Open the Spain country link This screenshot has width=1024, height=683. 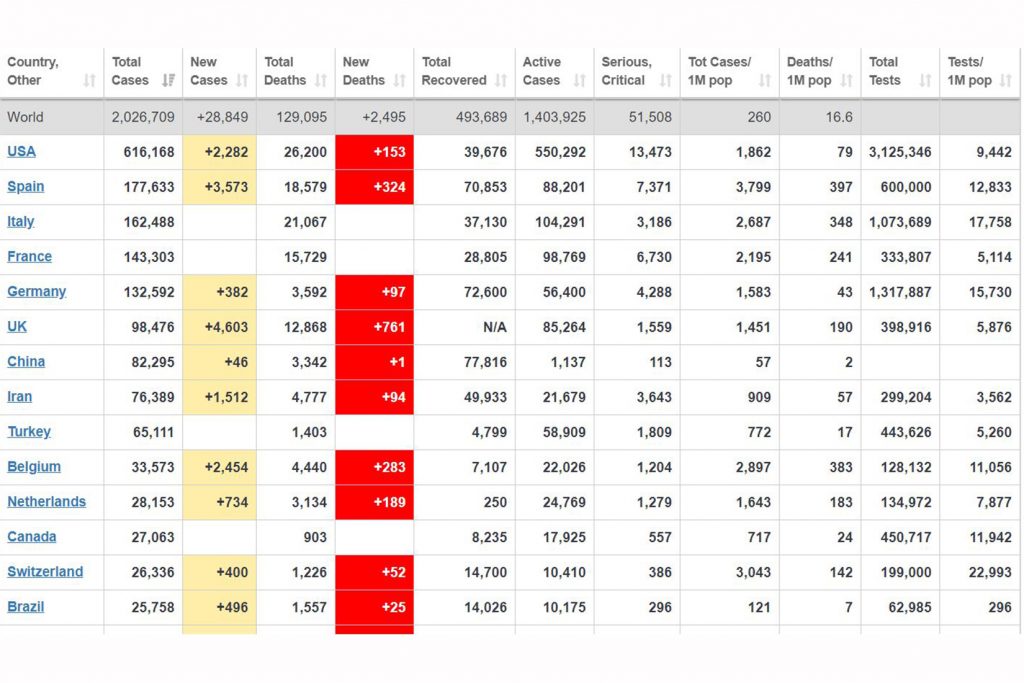coord(25,187)
